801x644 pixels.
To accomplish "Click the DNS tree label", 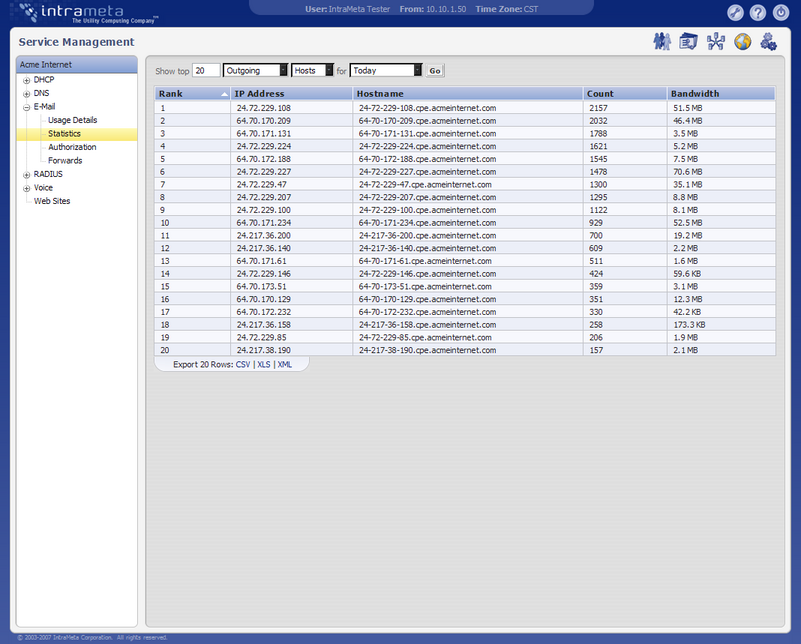I will pos(41,93).
